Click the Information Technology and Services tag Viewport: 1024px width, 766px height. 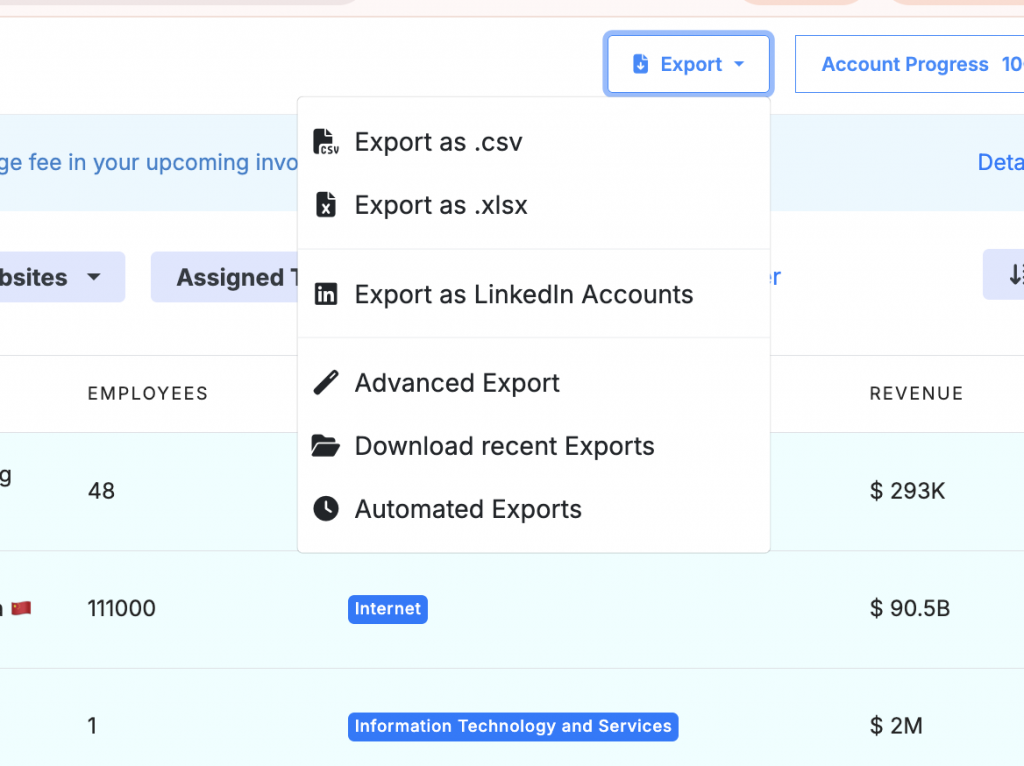coord(513,726)
